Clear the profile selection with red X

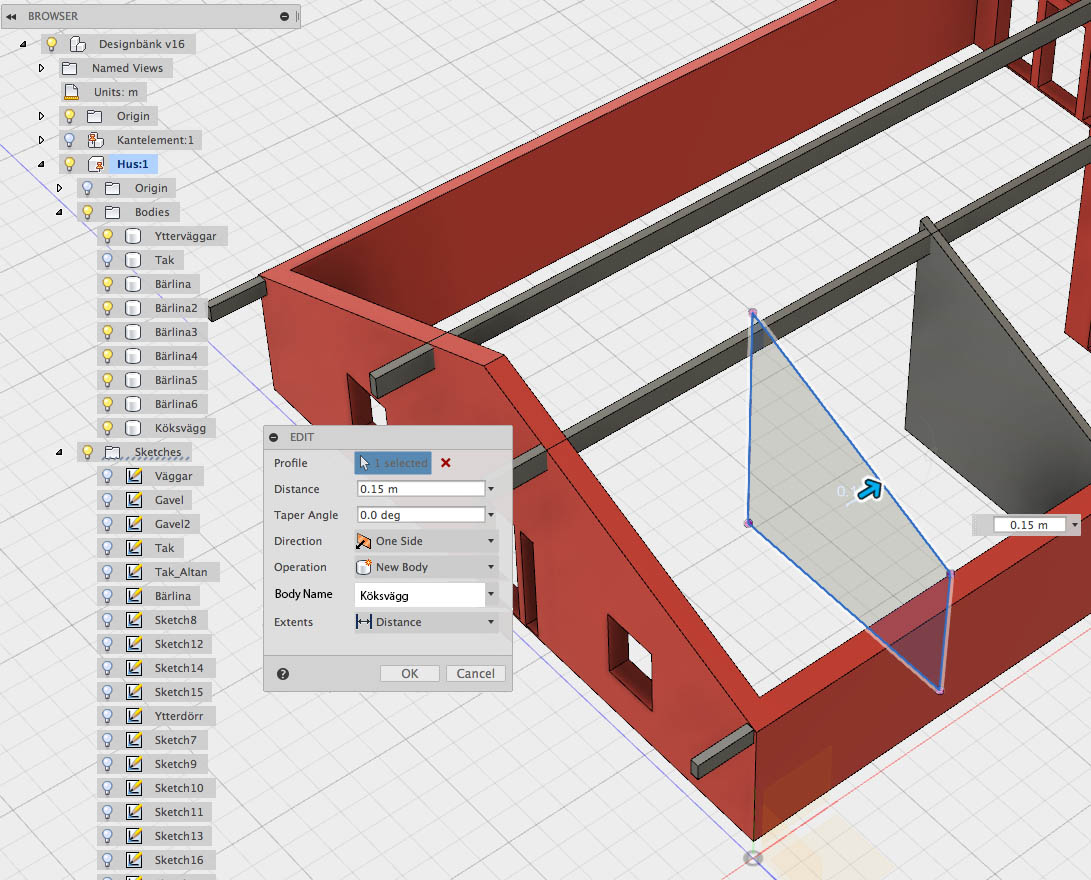tap(445, 463)
